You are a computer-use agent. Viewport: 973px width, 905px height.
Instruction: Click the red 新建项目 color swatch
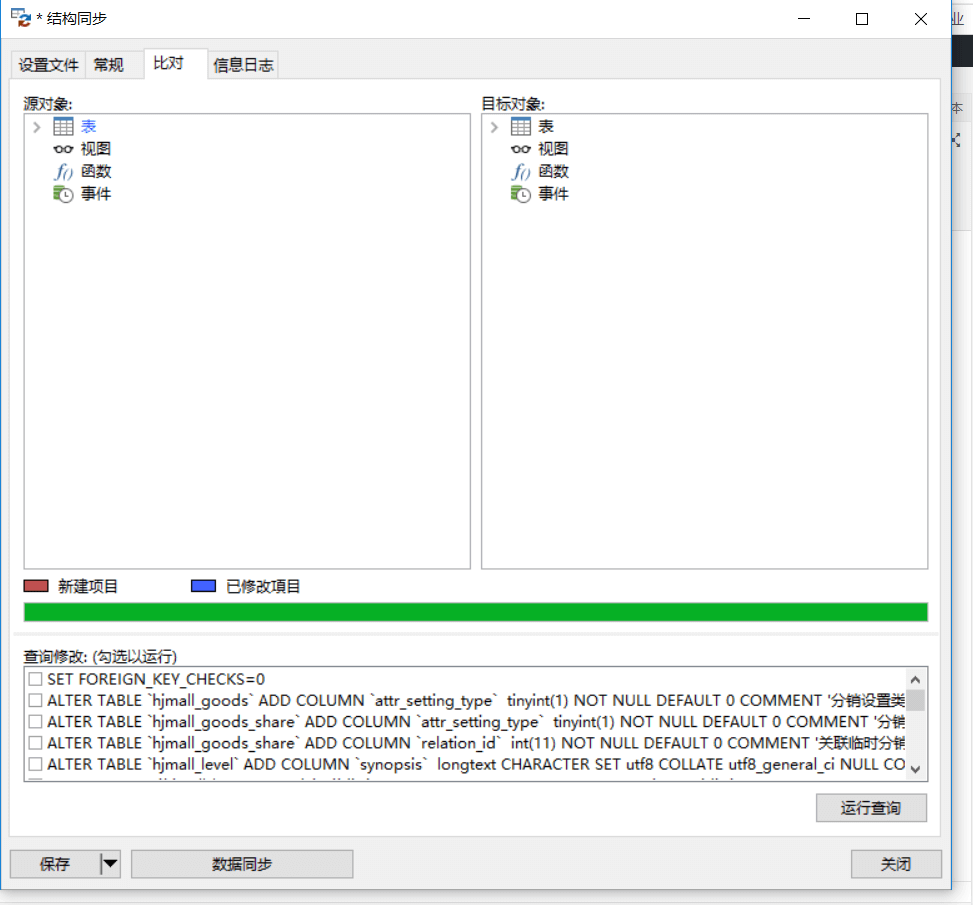36,587
